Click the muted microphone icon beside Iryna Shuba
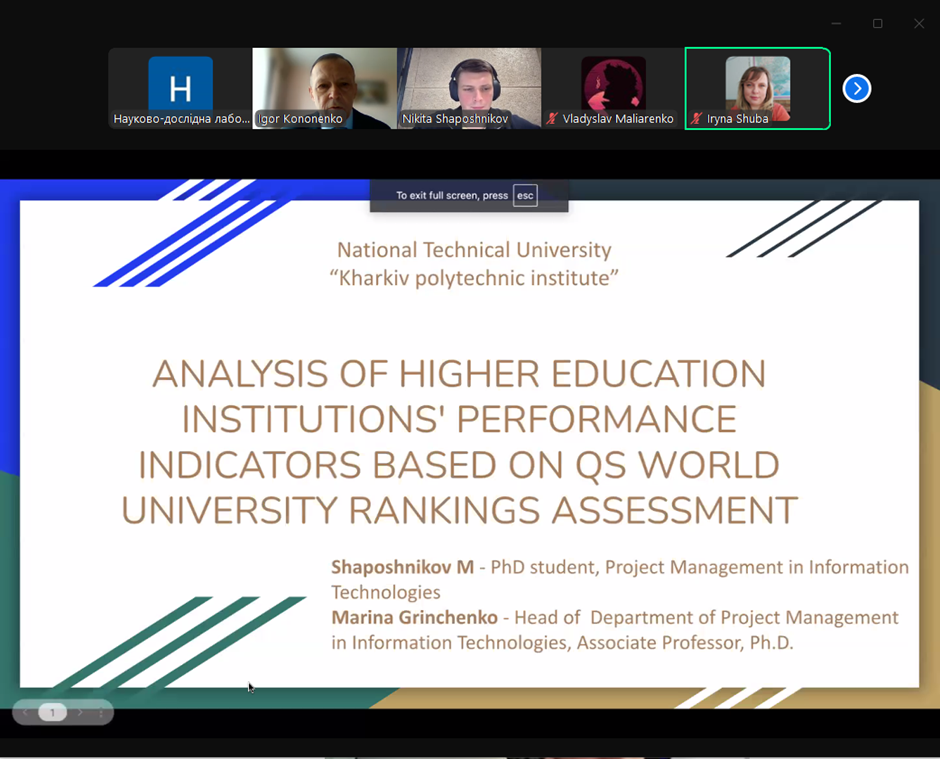This screenshot has width=940, height=759. (x=696, y=119)
